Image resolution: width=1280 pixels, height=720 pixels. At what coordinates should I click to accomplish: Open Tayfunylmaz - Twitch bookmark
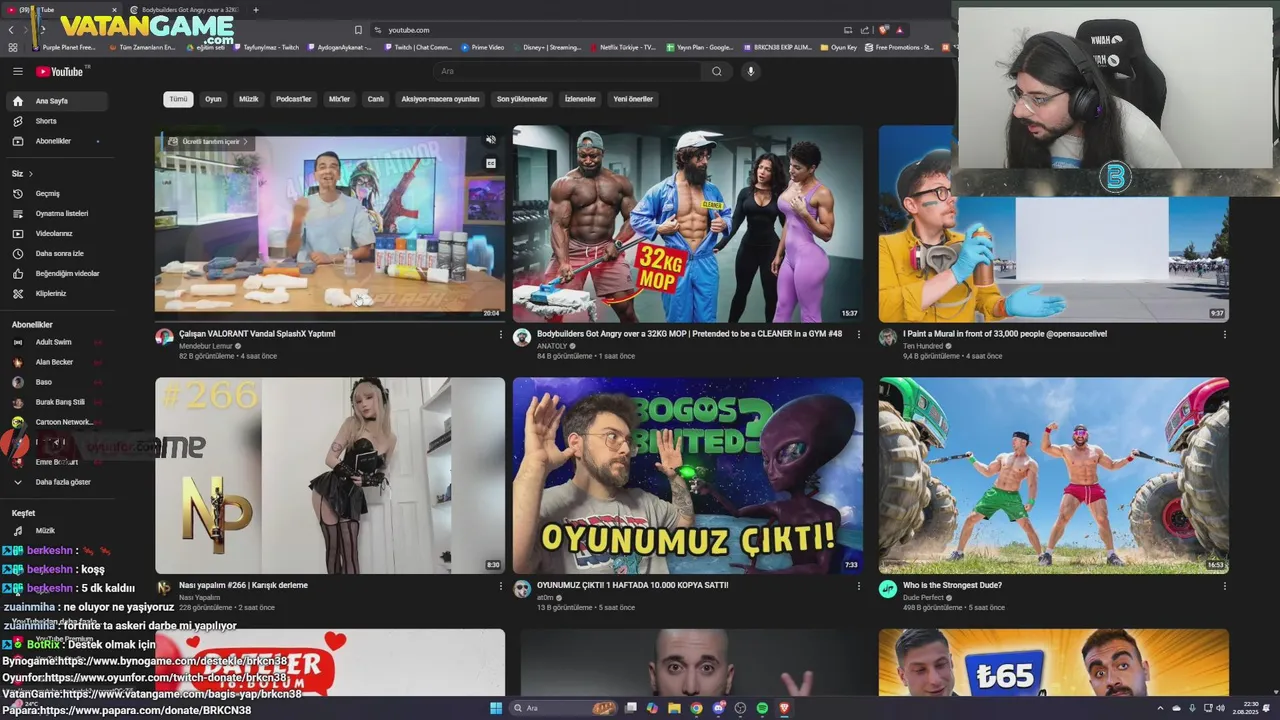[x=266, y=47]
